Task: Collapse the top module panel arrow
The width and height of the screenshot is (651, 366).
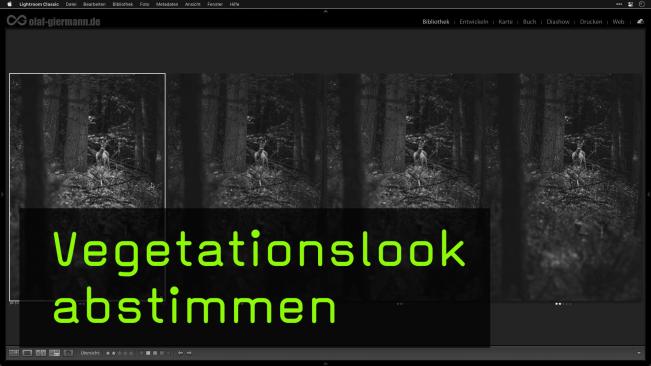Action: (326, 11)
